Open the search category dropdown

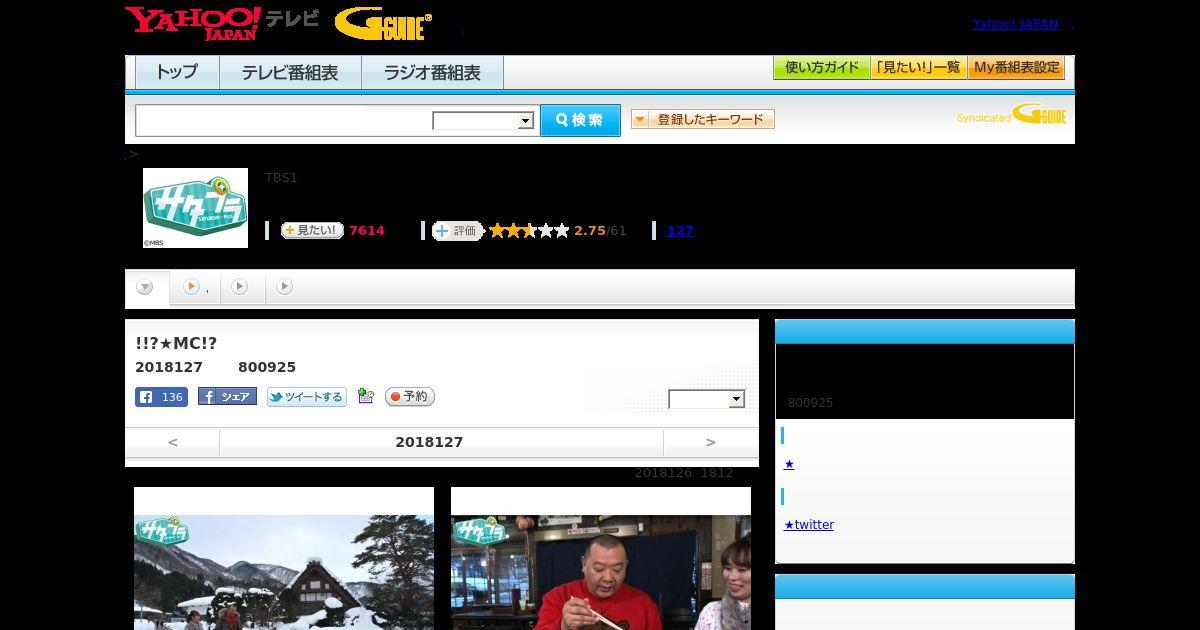(483, 121)
